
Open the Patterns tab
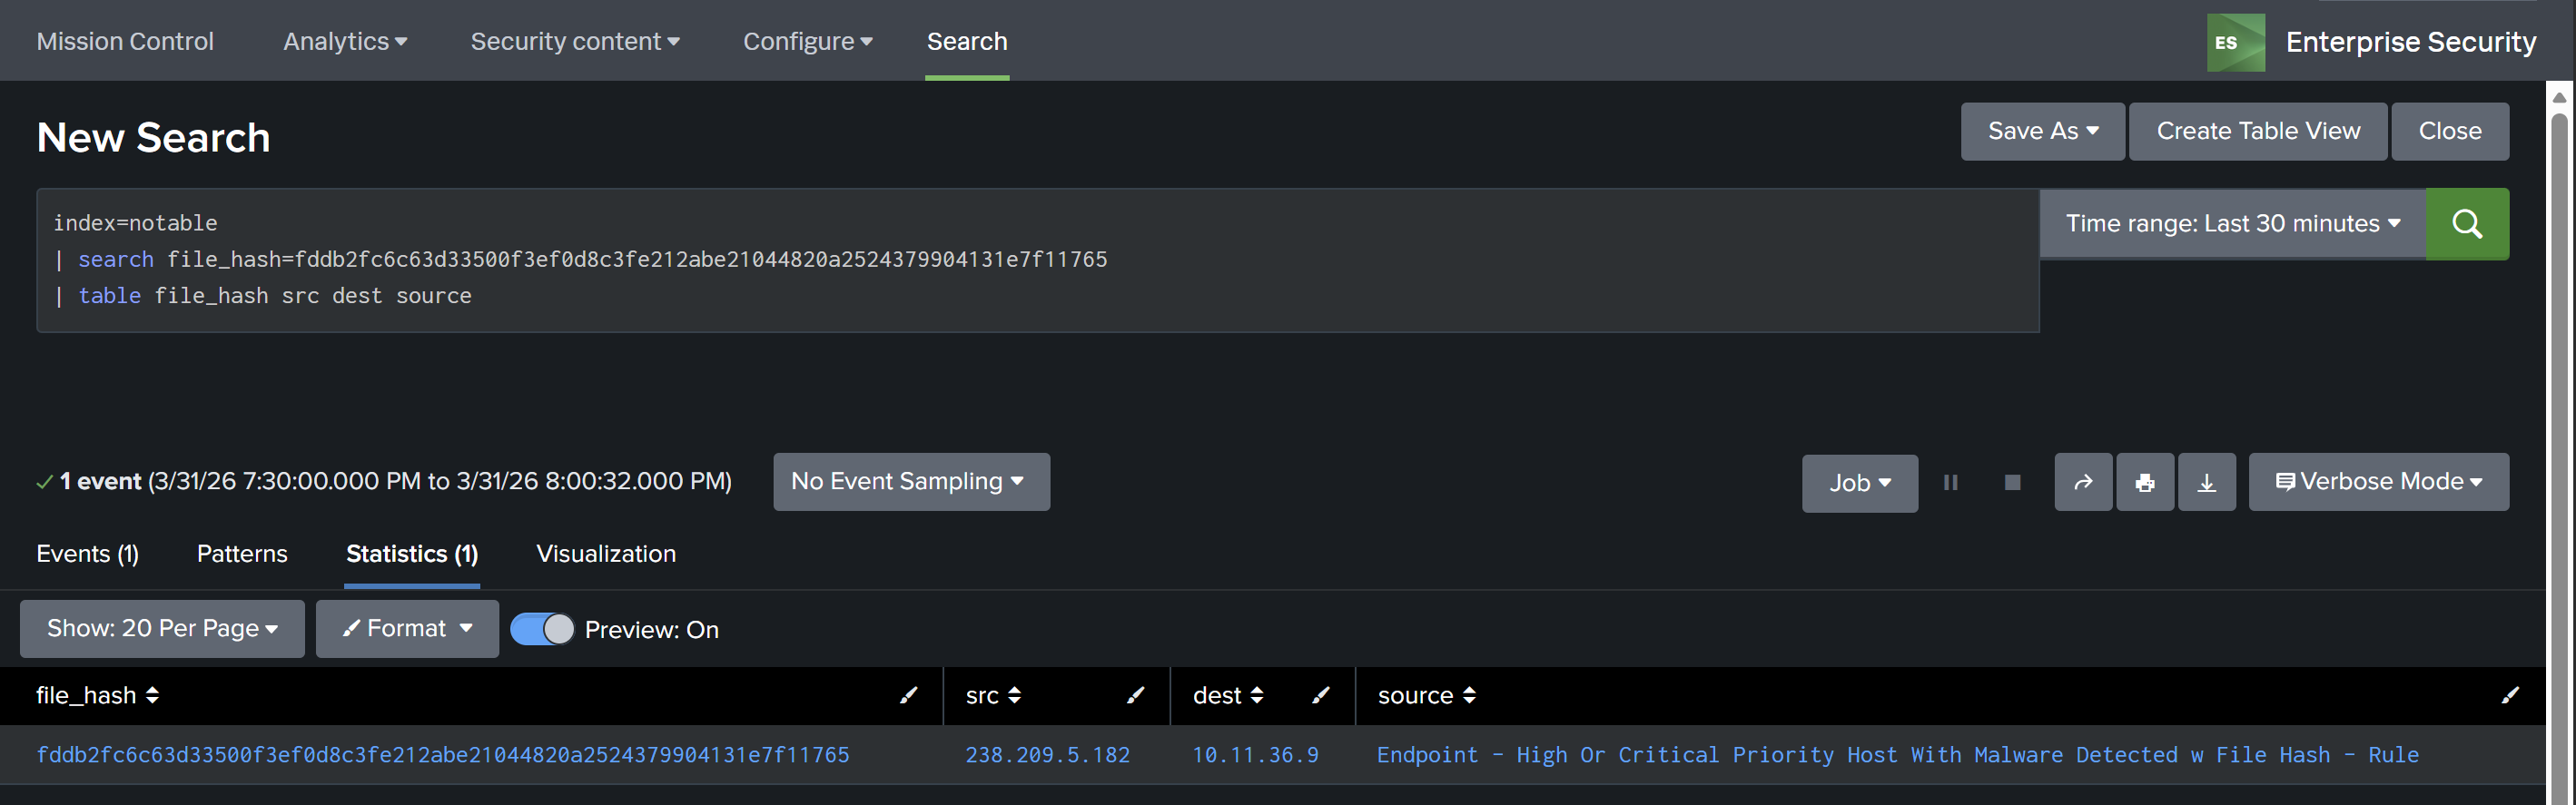coord(242,554)
